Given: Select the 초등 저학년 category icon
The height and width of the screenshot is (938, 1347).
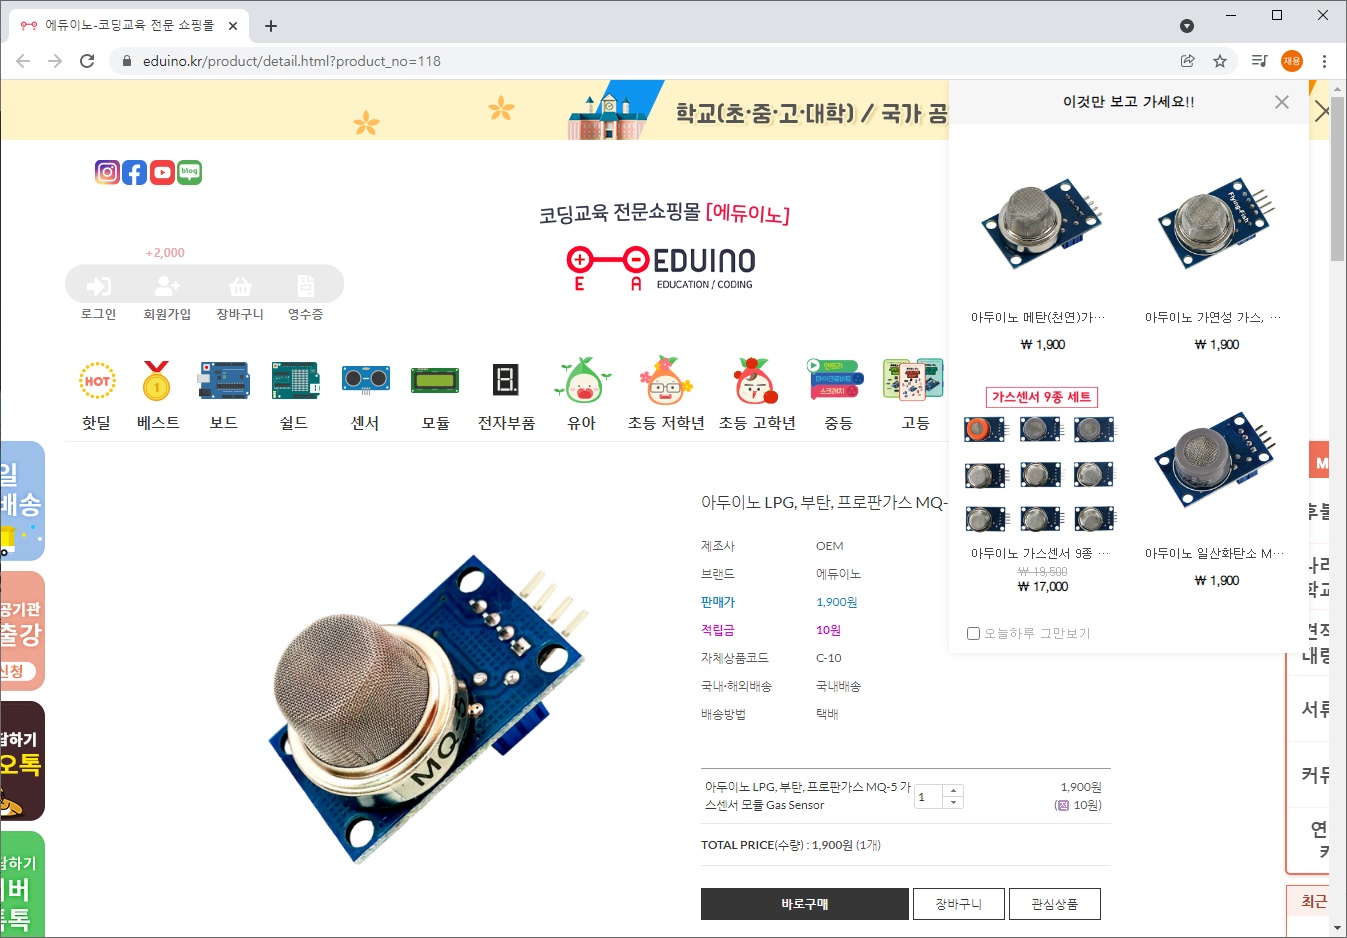Looking at the screenshot, I should [x=666, y=381].
